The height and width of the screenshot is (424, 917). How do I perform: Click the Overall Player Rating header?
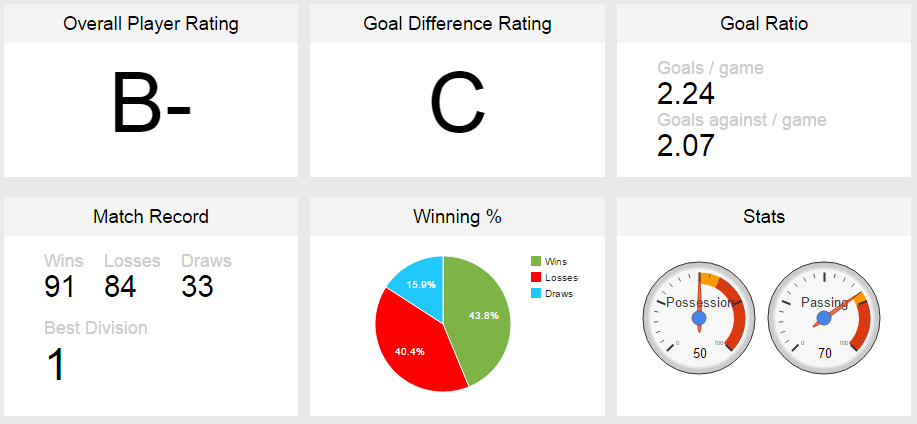pos(151,23)
